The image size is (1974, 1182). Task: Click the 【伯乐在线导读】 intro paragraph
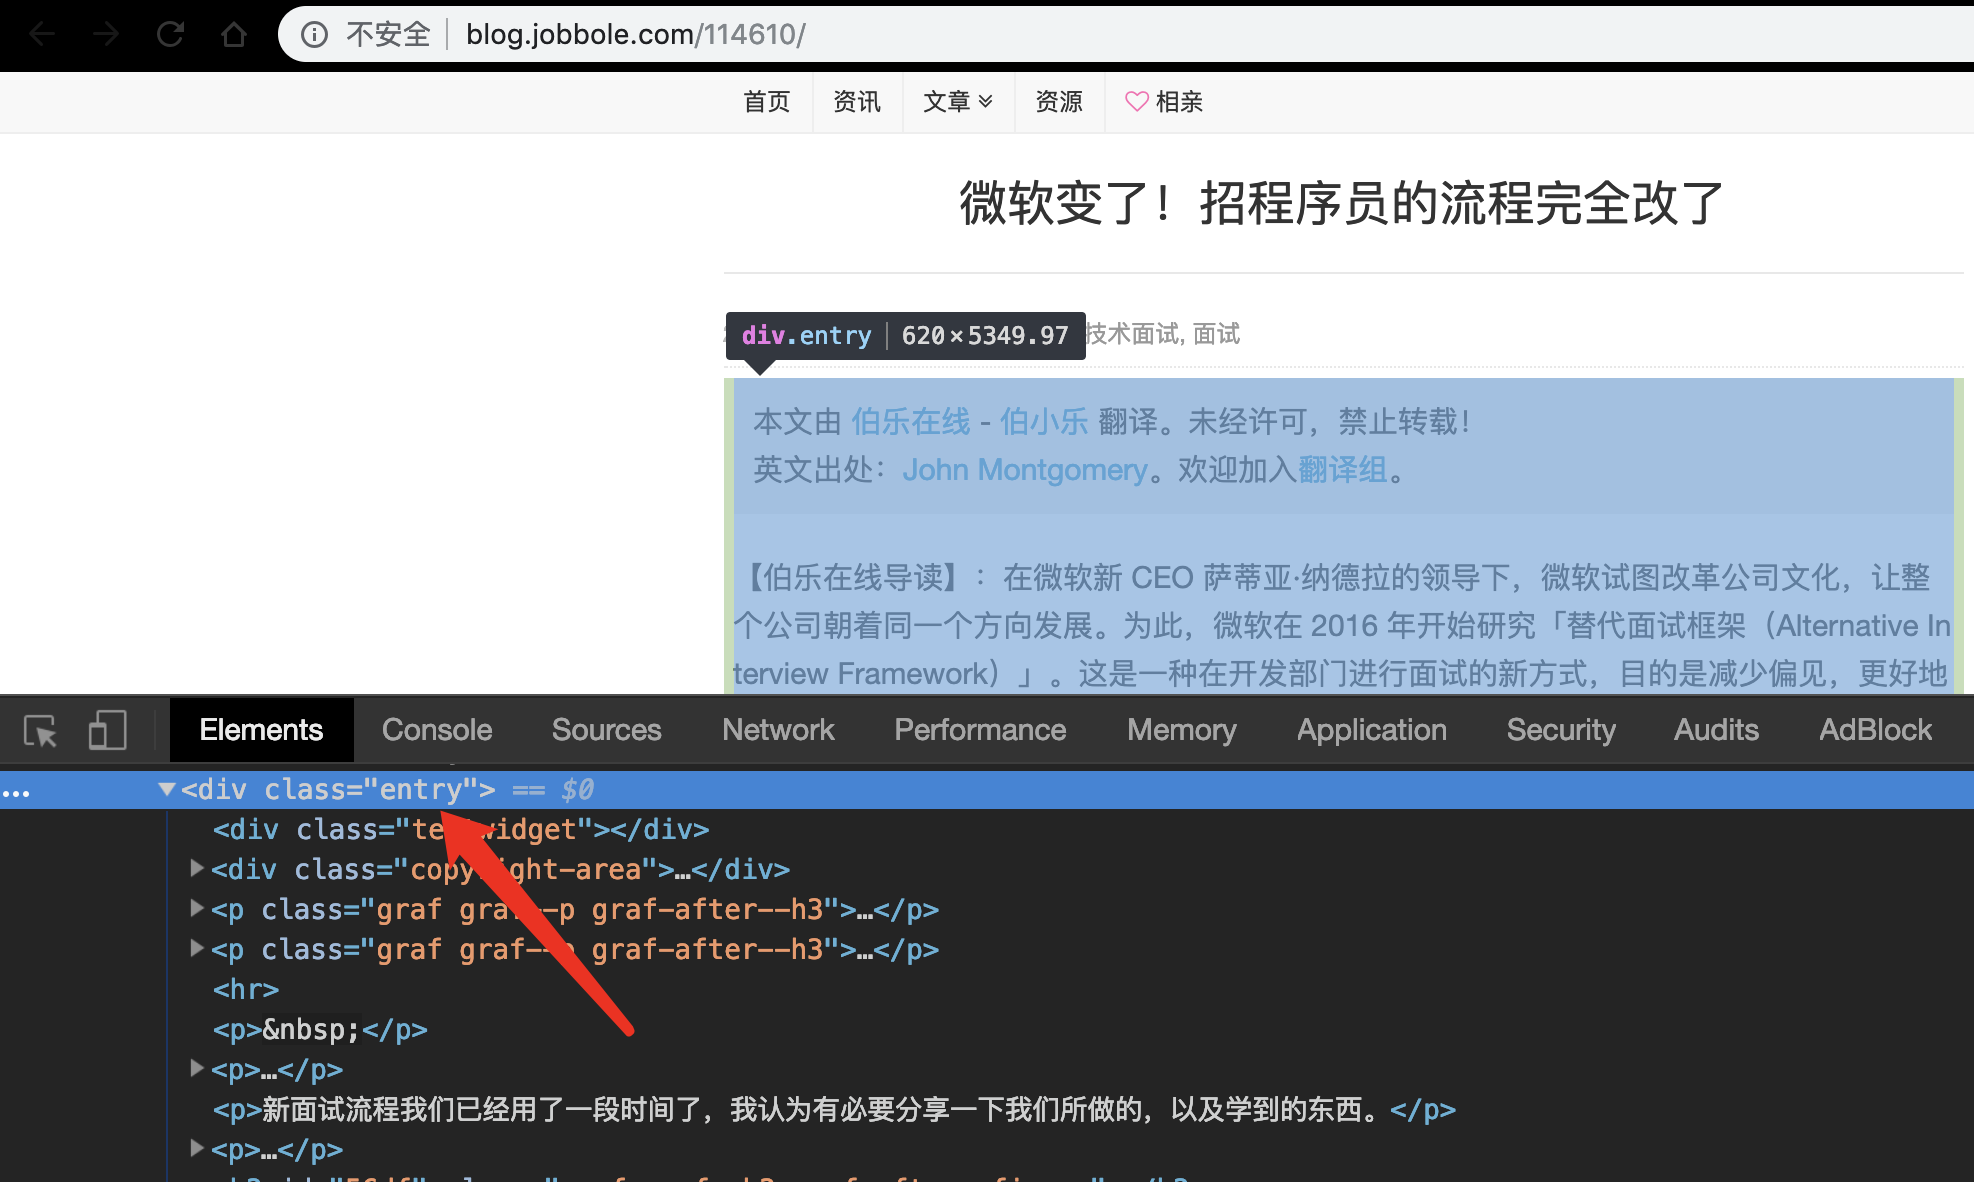(1342, 625)
